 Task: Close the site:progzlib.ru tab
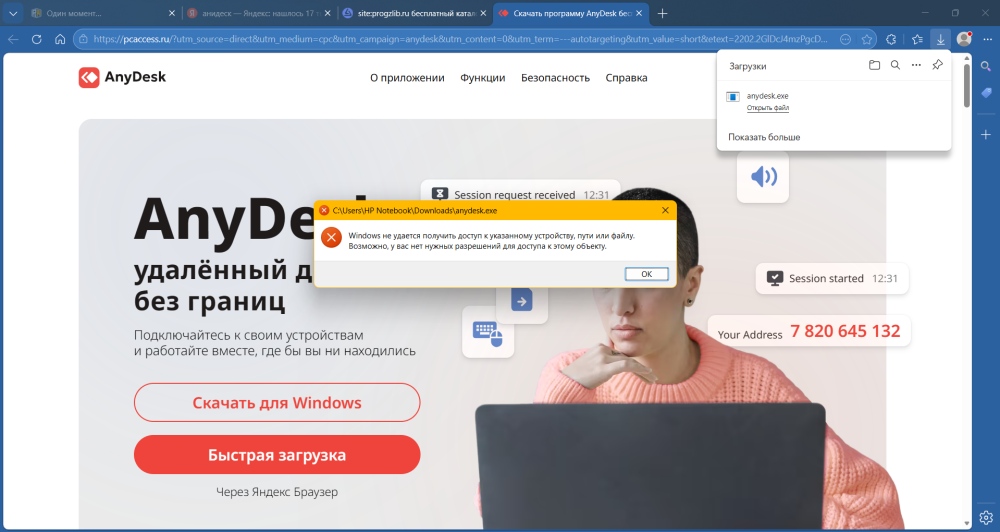click(x=483, y=13)
